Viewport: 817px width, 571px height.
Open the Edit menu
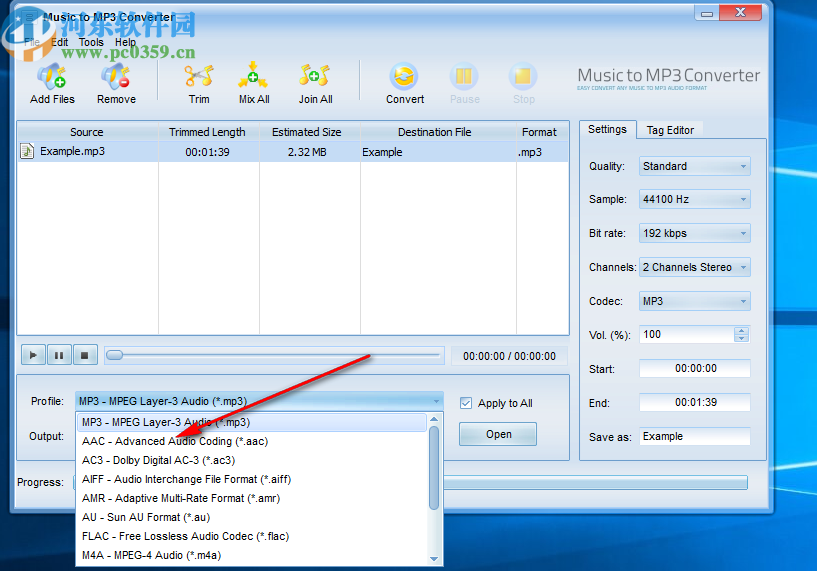[x=59, y=42]
